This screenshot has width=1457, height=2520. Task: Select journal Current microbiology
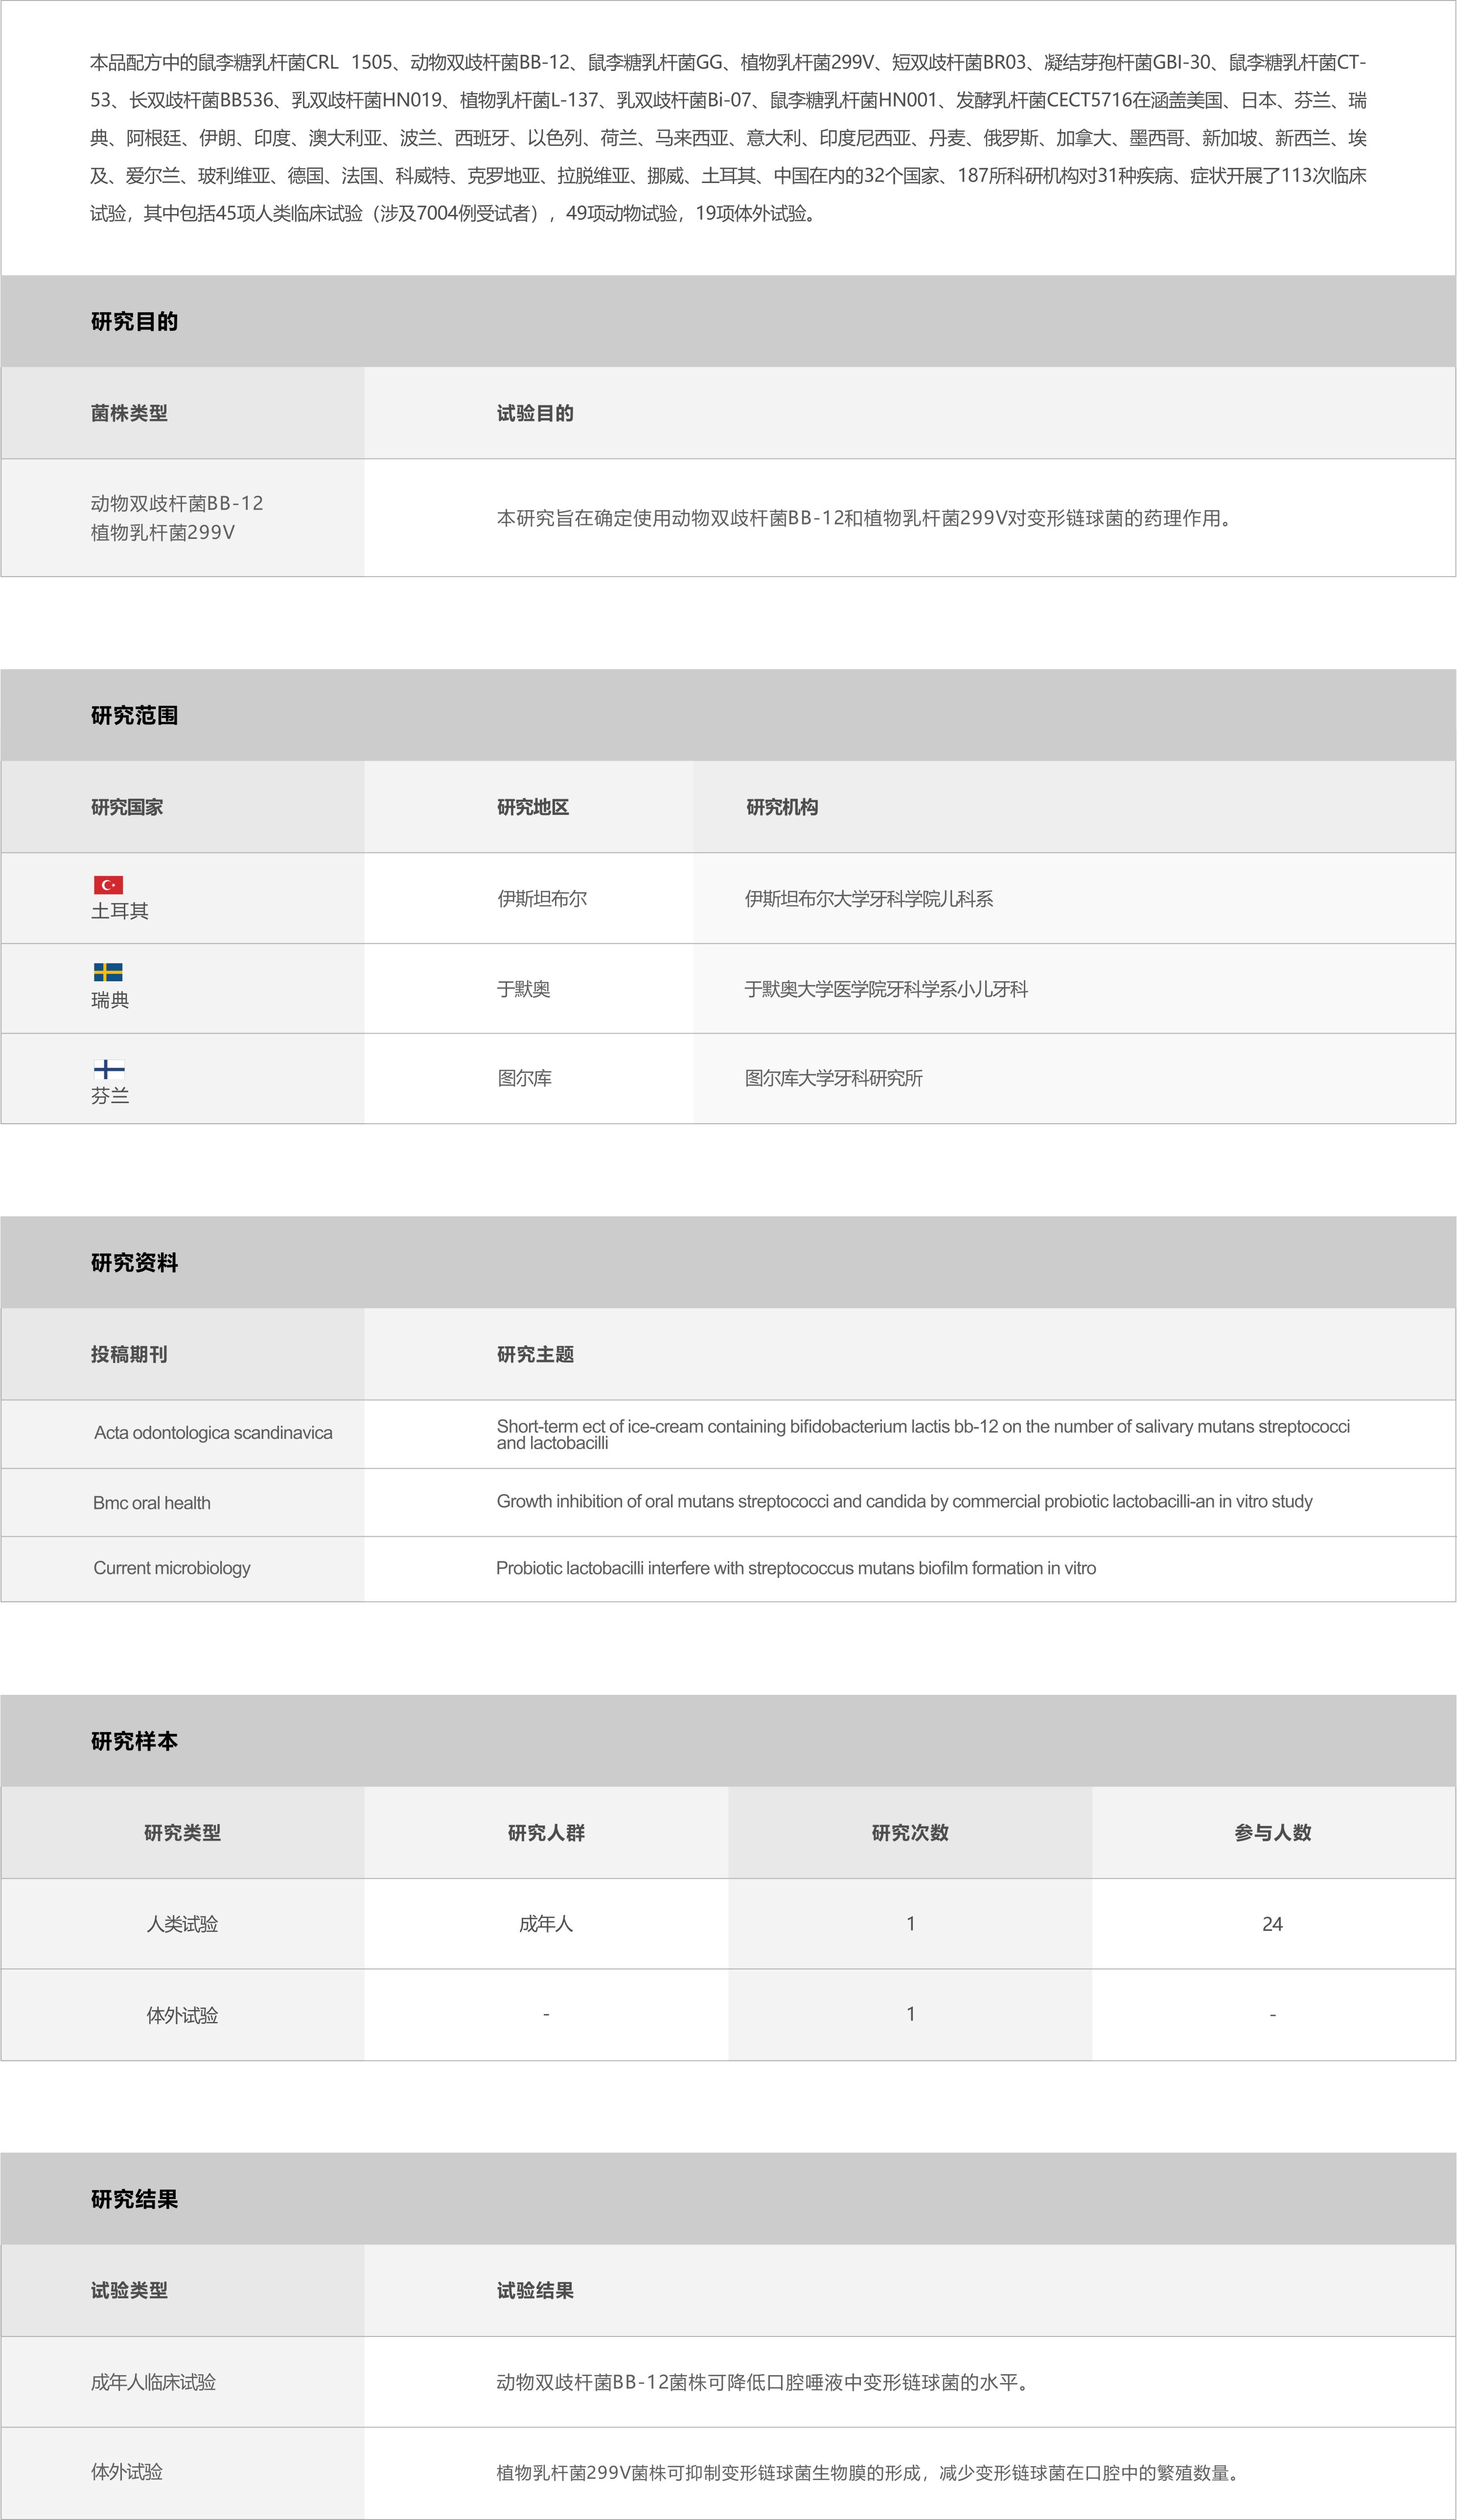(172, 1568)
